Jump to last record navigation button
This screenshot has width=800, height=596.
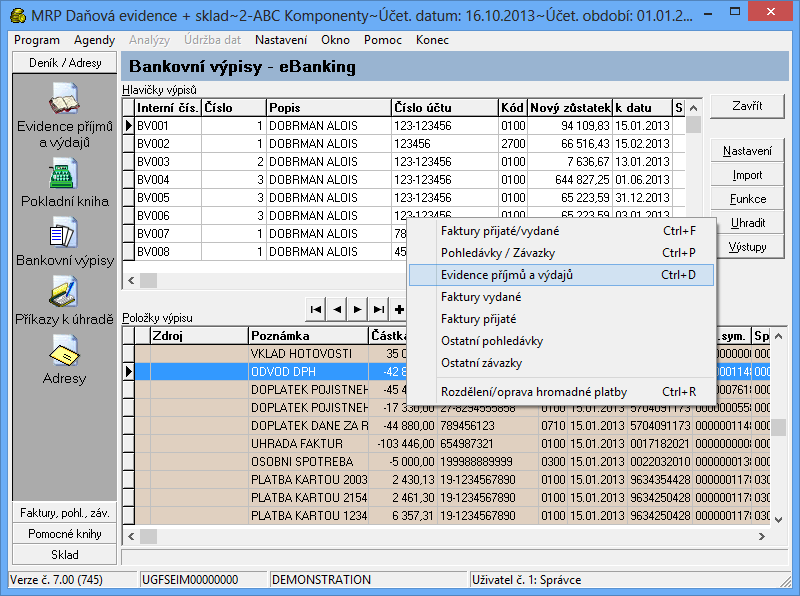(x=379, y=308)
